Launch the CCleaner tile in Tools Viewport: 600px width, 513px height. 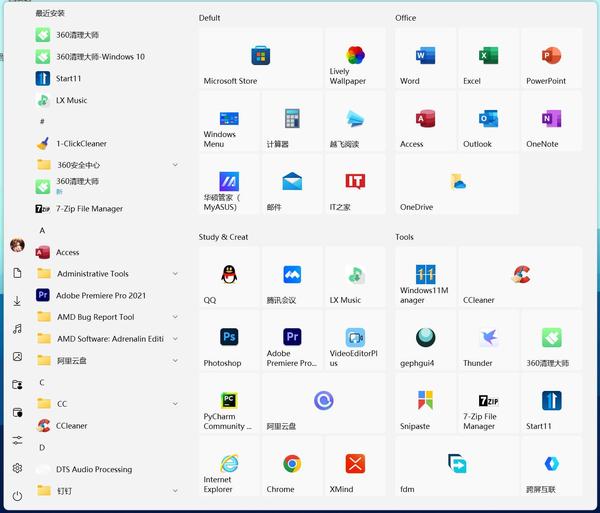520,277
